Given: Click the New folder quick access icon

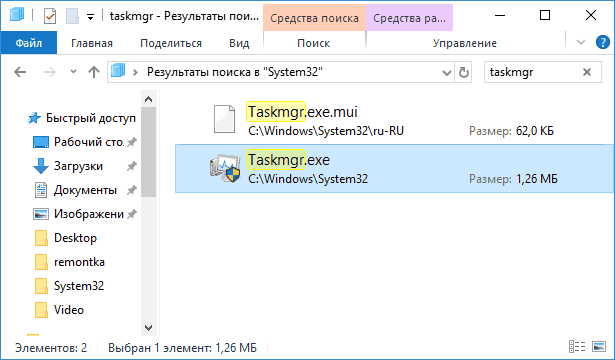Looking at the screenshot, I should click(x=73, y=16).
